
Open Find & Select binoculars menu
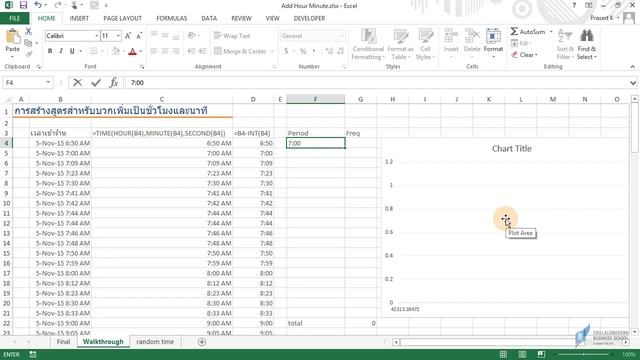(x=587, y=44)
